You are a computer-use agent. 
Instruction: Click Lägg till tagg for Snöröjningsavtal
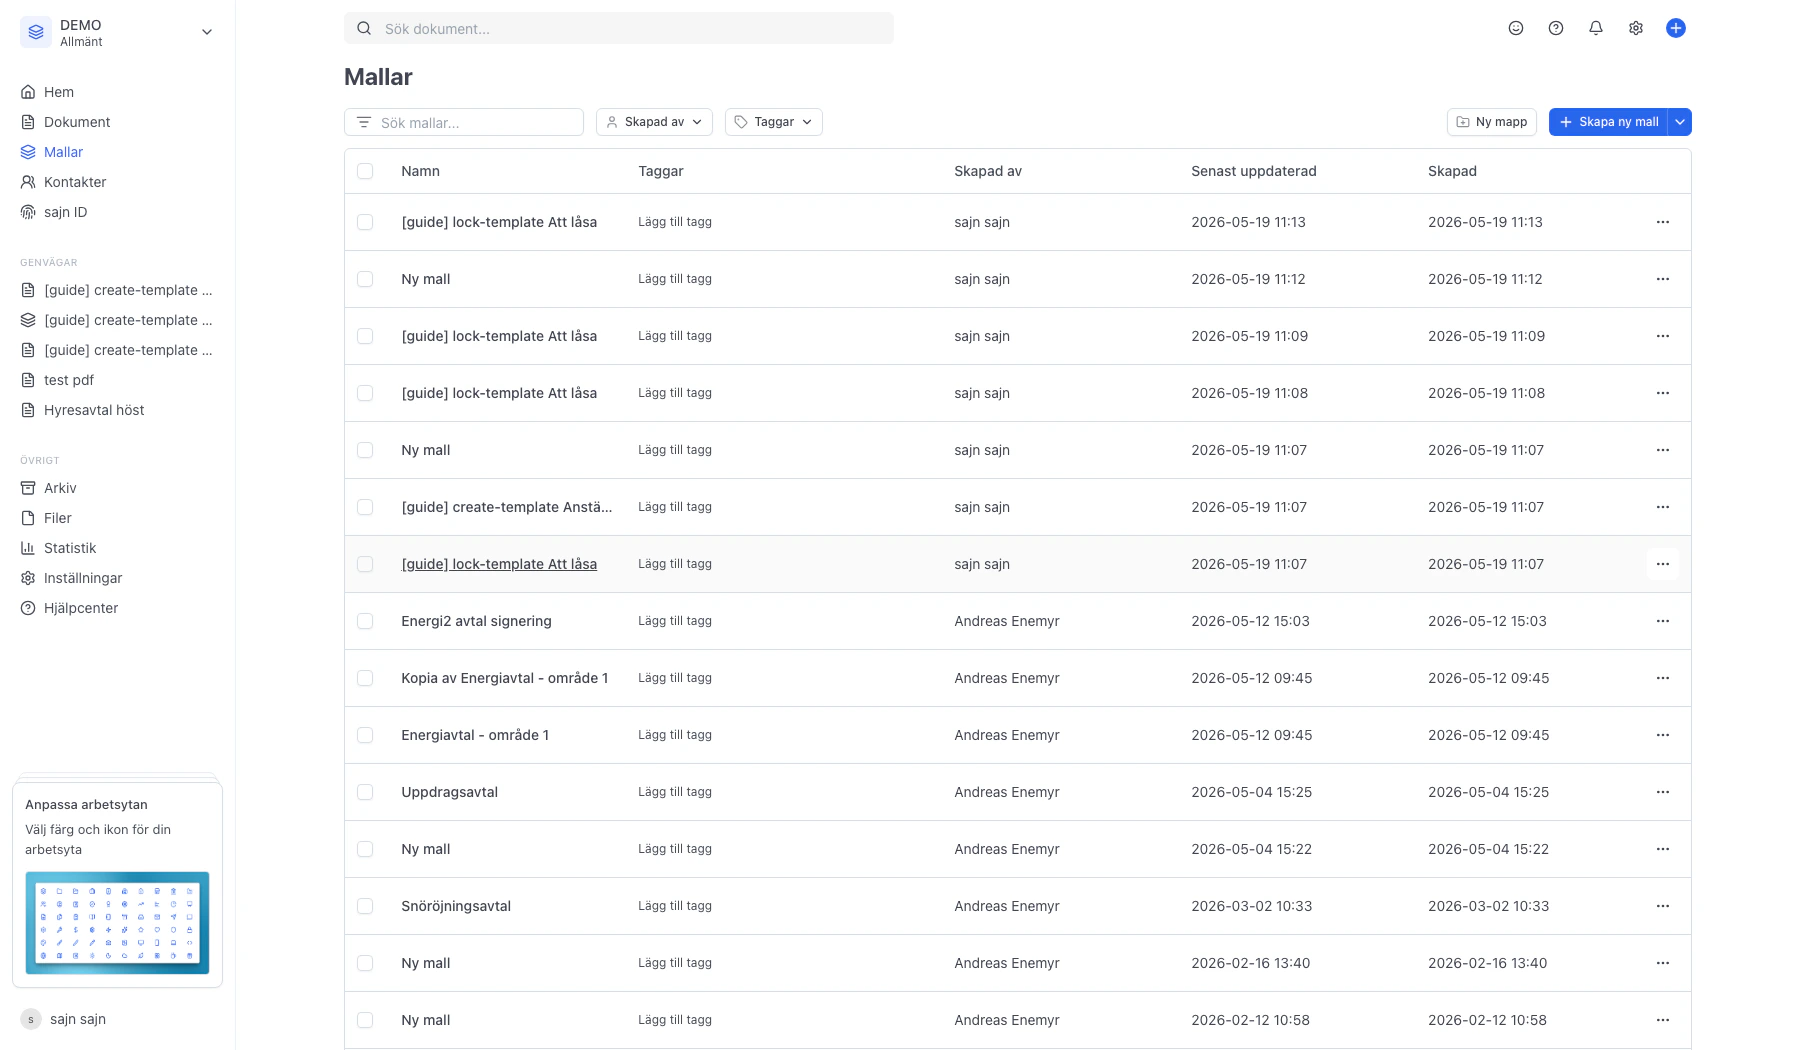point(675,906)
